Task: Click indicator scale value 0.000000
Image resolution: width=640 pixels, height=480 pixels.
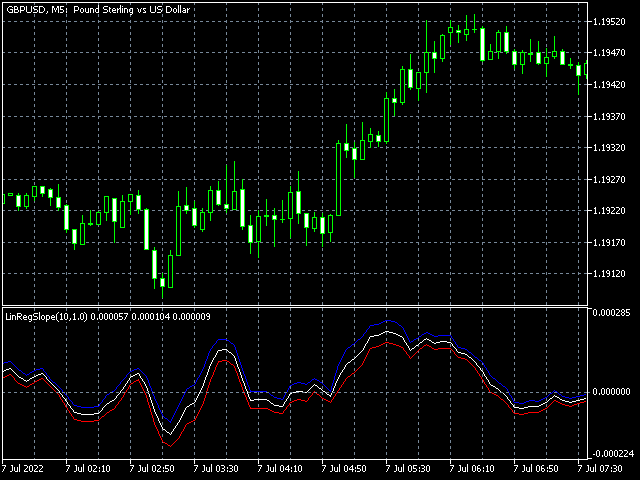Action: (x=611, y=392)
